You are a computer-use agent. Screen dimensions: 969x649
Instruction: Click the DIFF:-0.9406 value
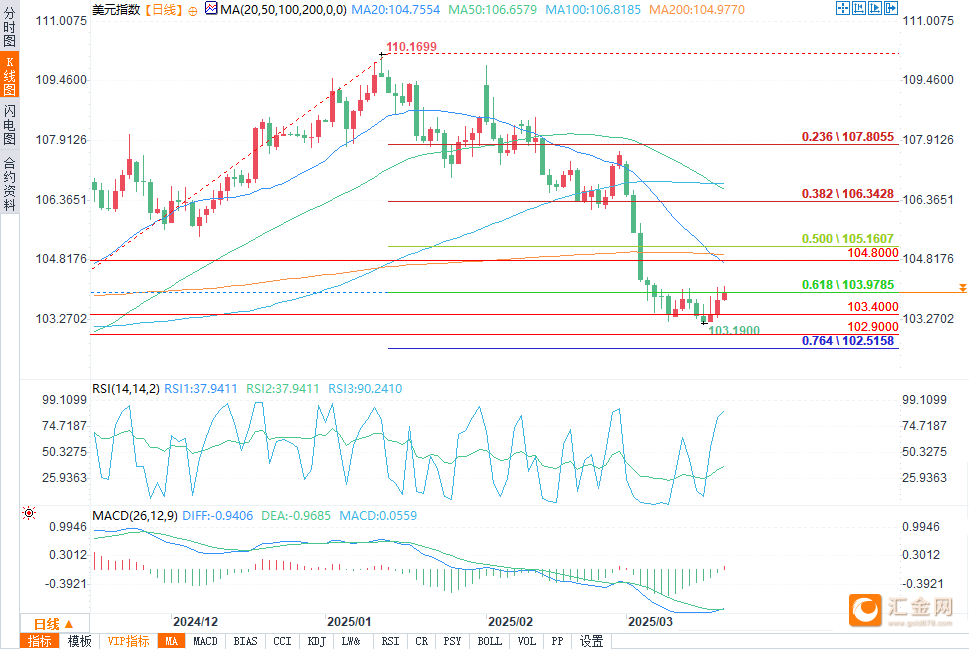(218, 515)
